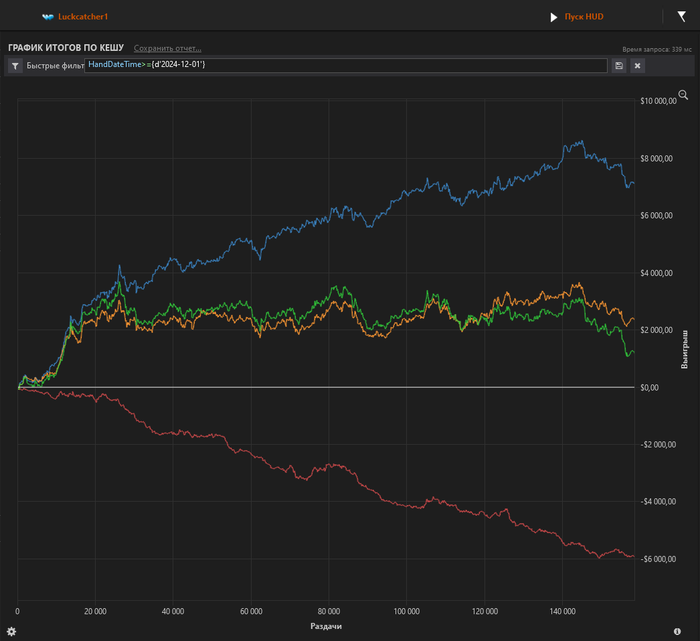
Task: Click the info icon at bottom right
Action: (x=677, y=632)
